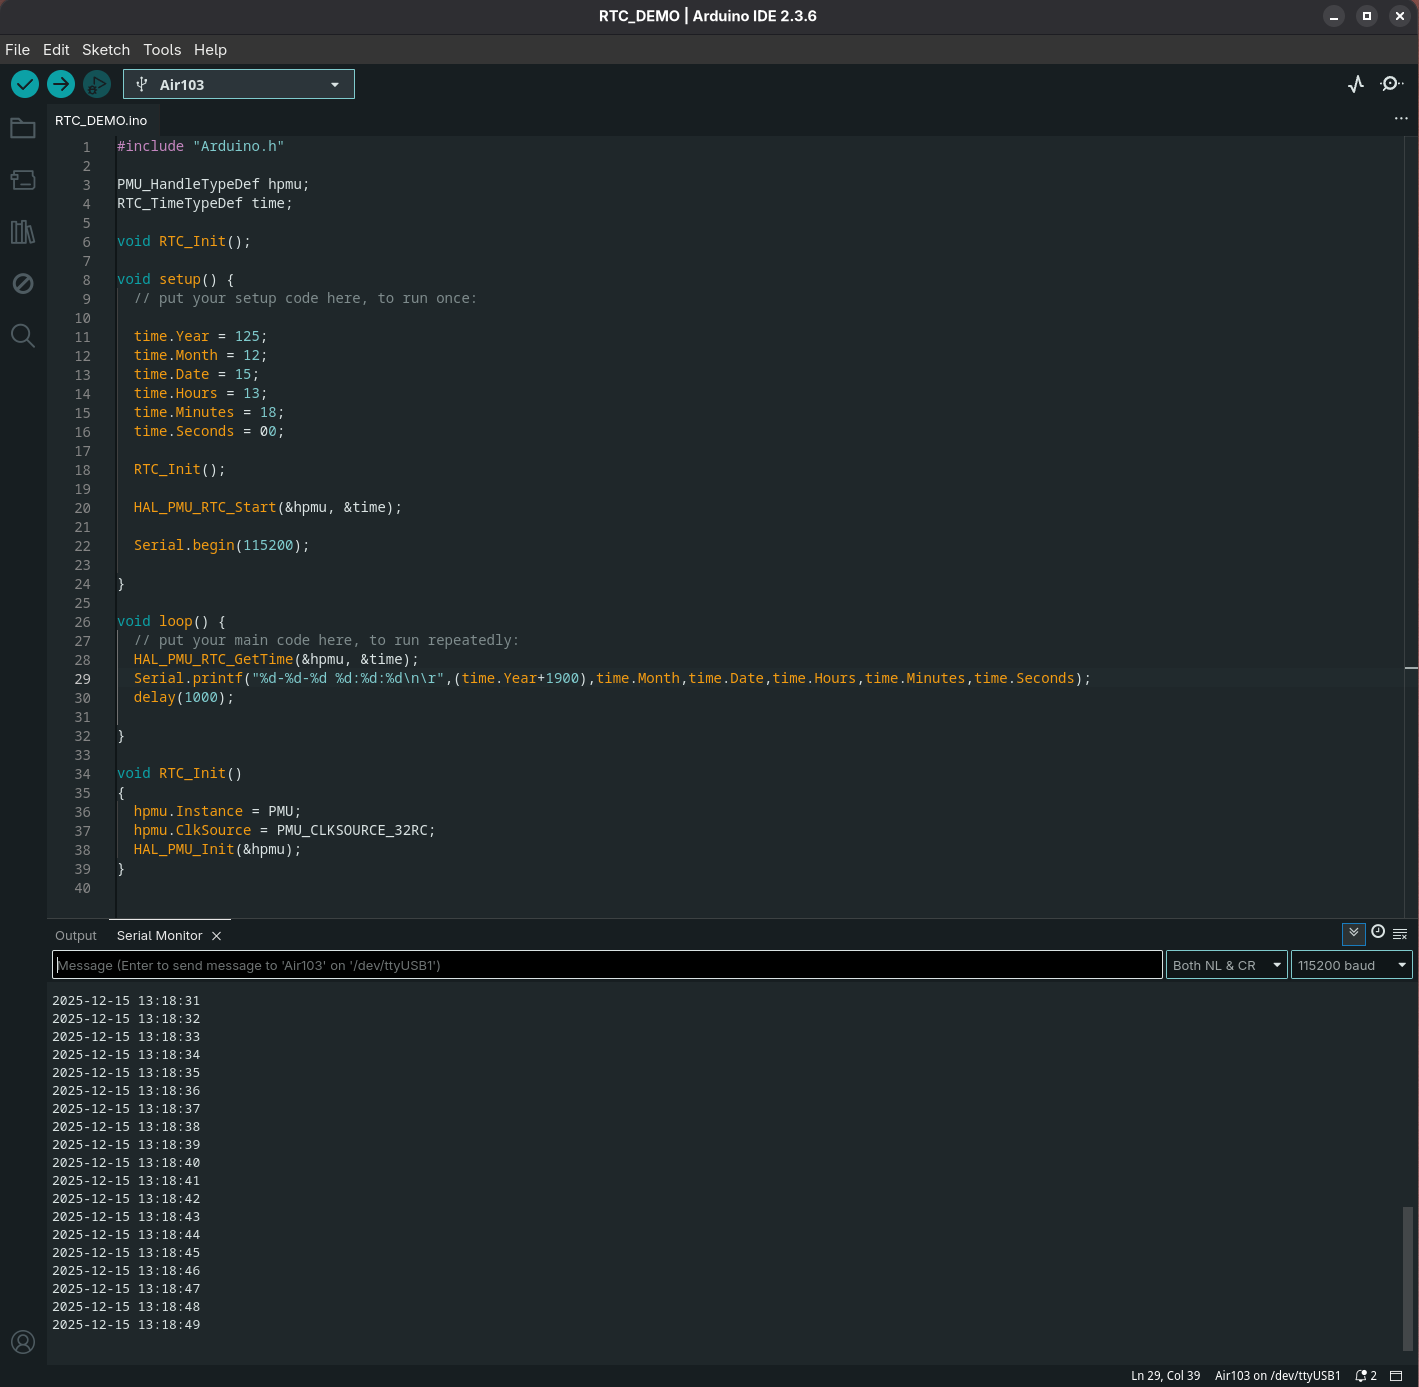This screenshot has width=1419, height=1387.
Task: Toggle autoscroll in Serial Monitor
Action: coord(1353,933)
